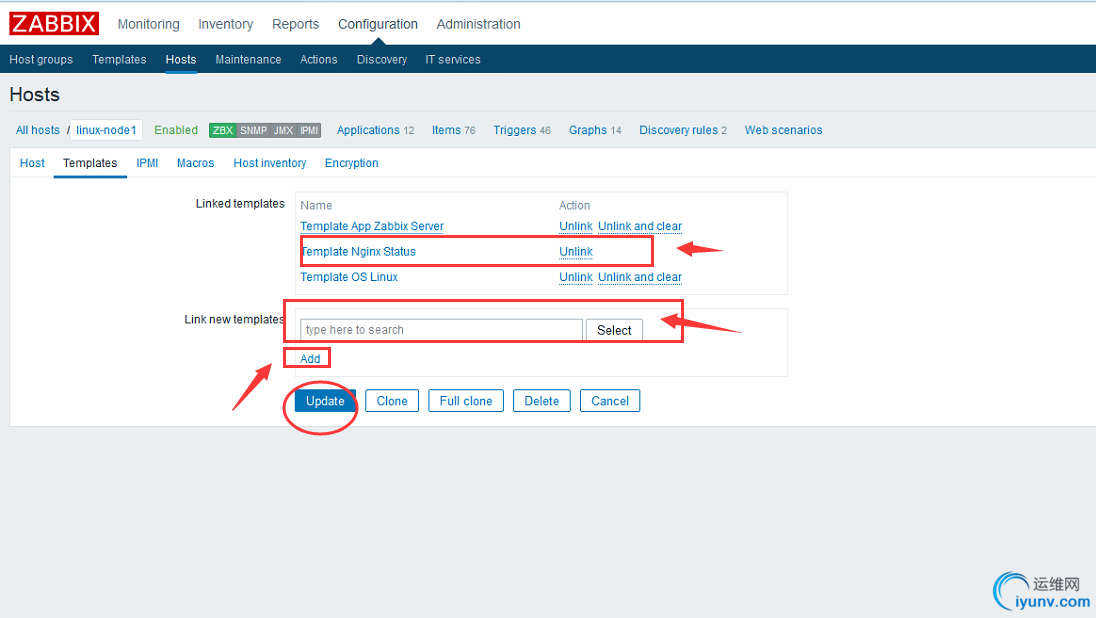Image resolution: width=1096 pixels, height=618 pixels.
Task: Unlink and clear Template OS Linux
Action: click(x=640, y=277)
